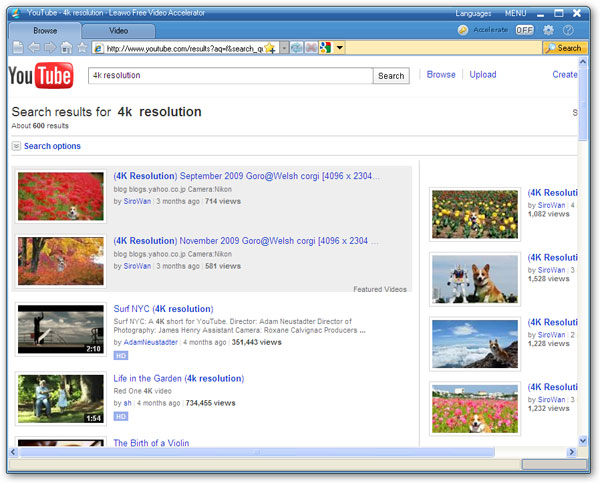This screenshot has height=483, width=600.
Task: Open the Life in the Garden thumbnail 1:54
Action: pyautogui.click(x=60, y=398)
